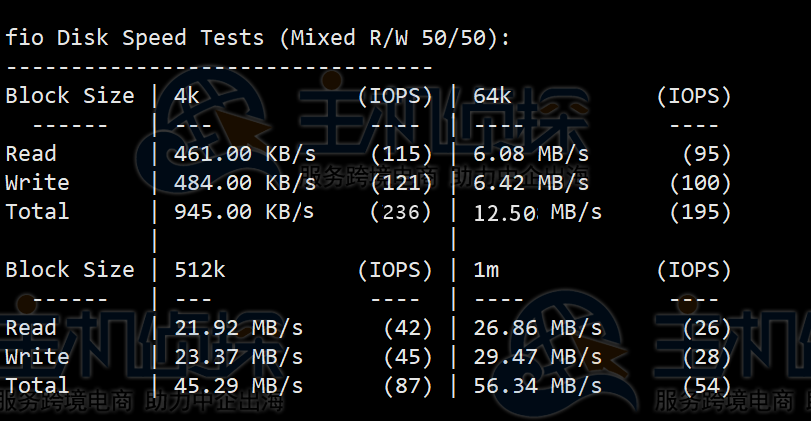This screenshot has width=811, height=421.
Task: Click the 26.86 MB/s read value
Action: click(x=537, y=328)
